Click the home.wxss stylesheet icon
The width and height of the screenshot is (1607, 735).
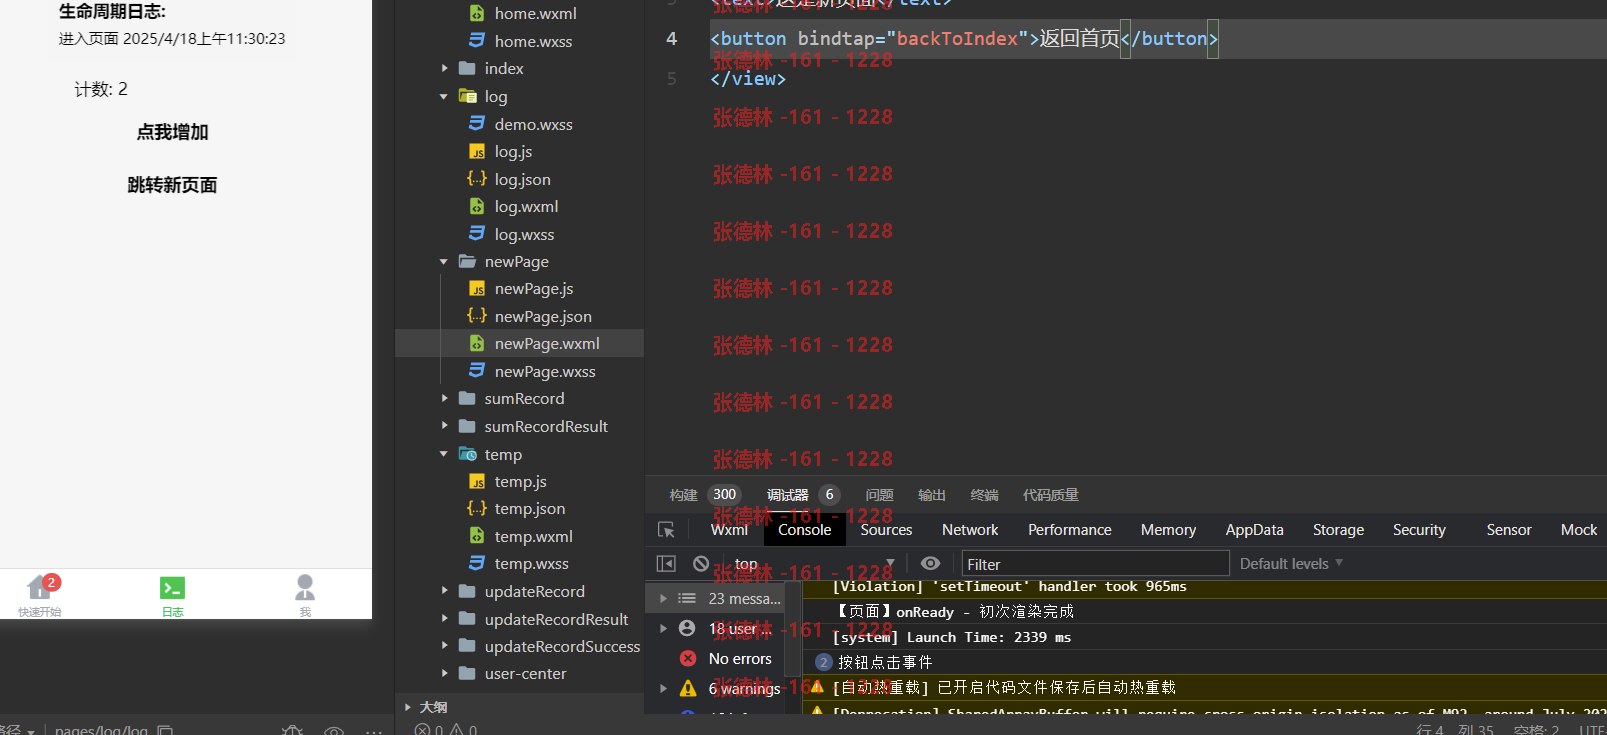pyautogui.click(x=477, y=41)
